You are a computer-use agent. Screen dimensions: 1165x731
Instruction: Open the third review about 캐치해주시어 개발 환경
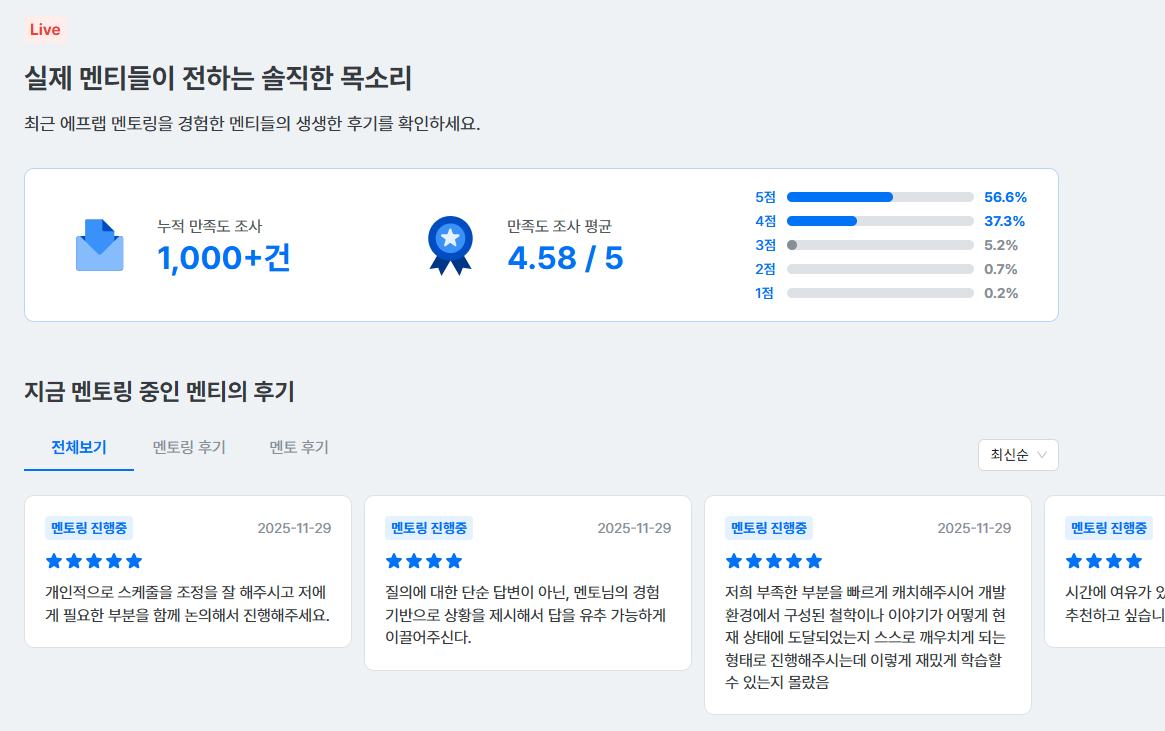point(868,605)
